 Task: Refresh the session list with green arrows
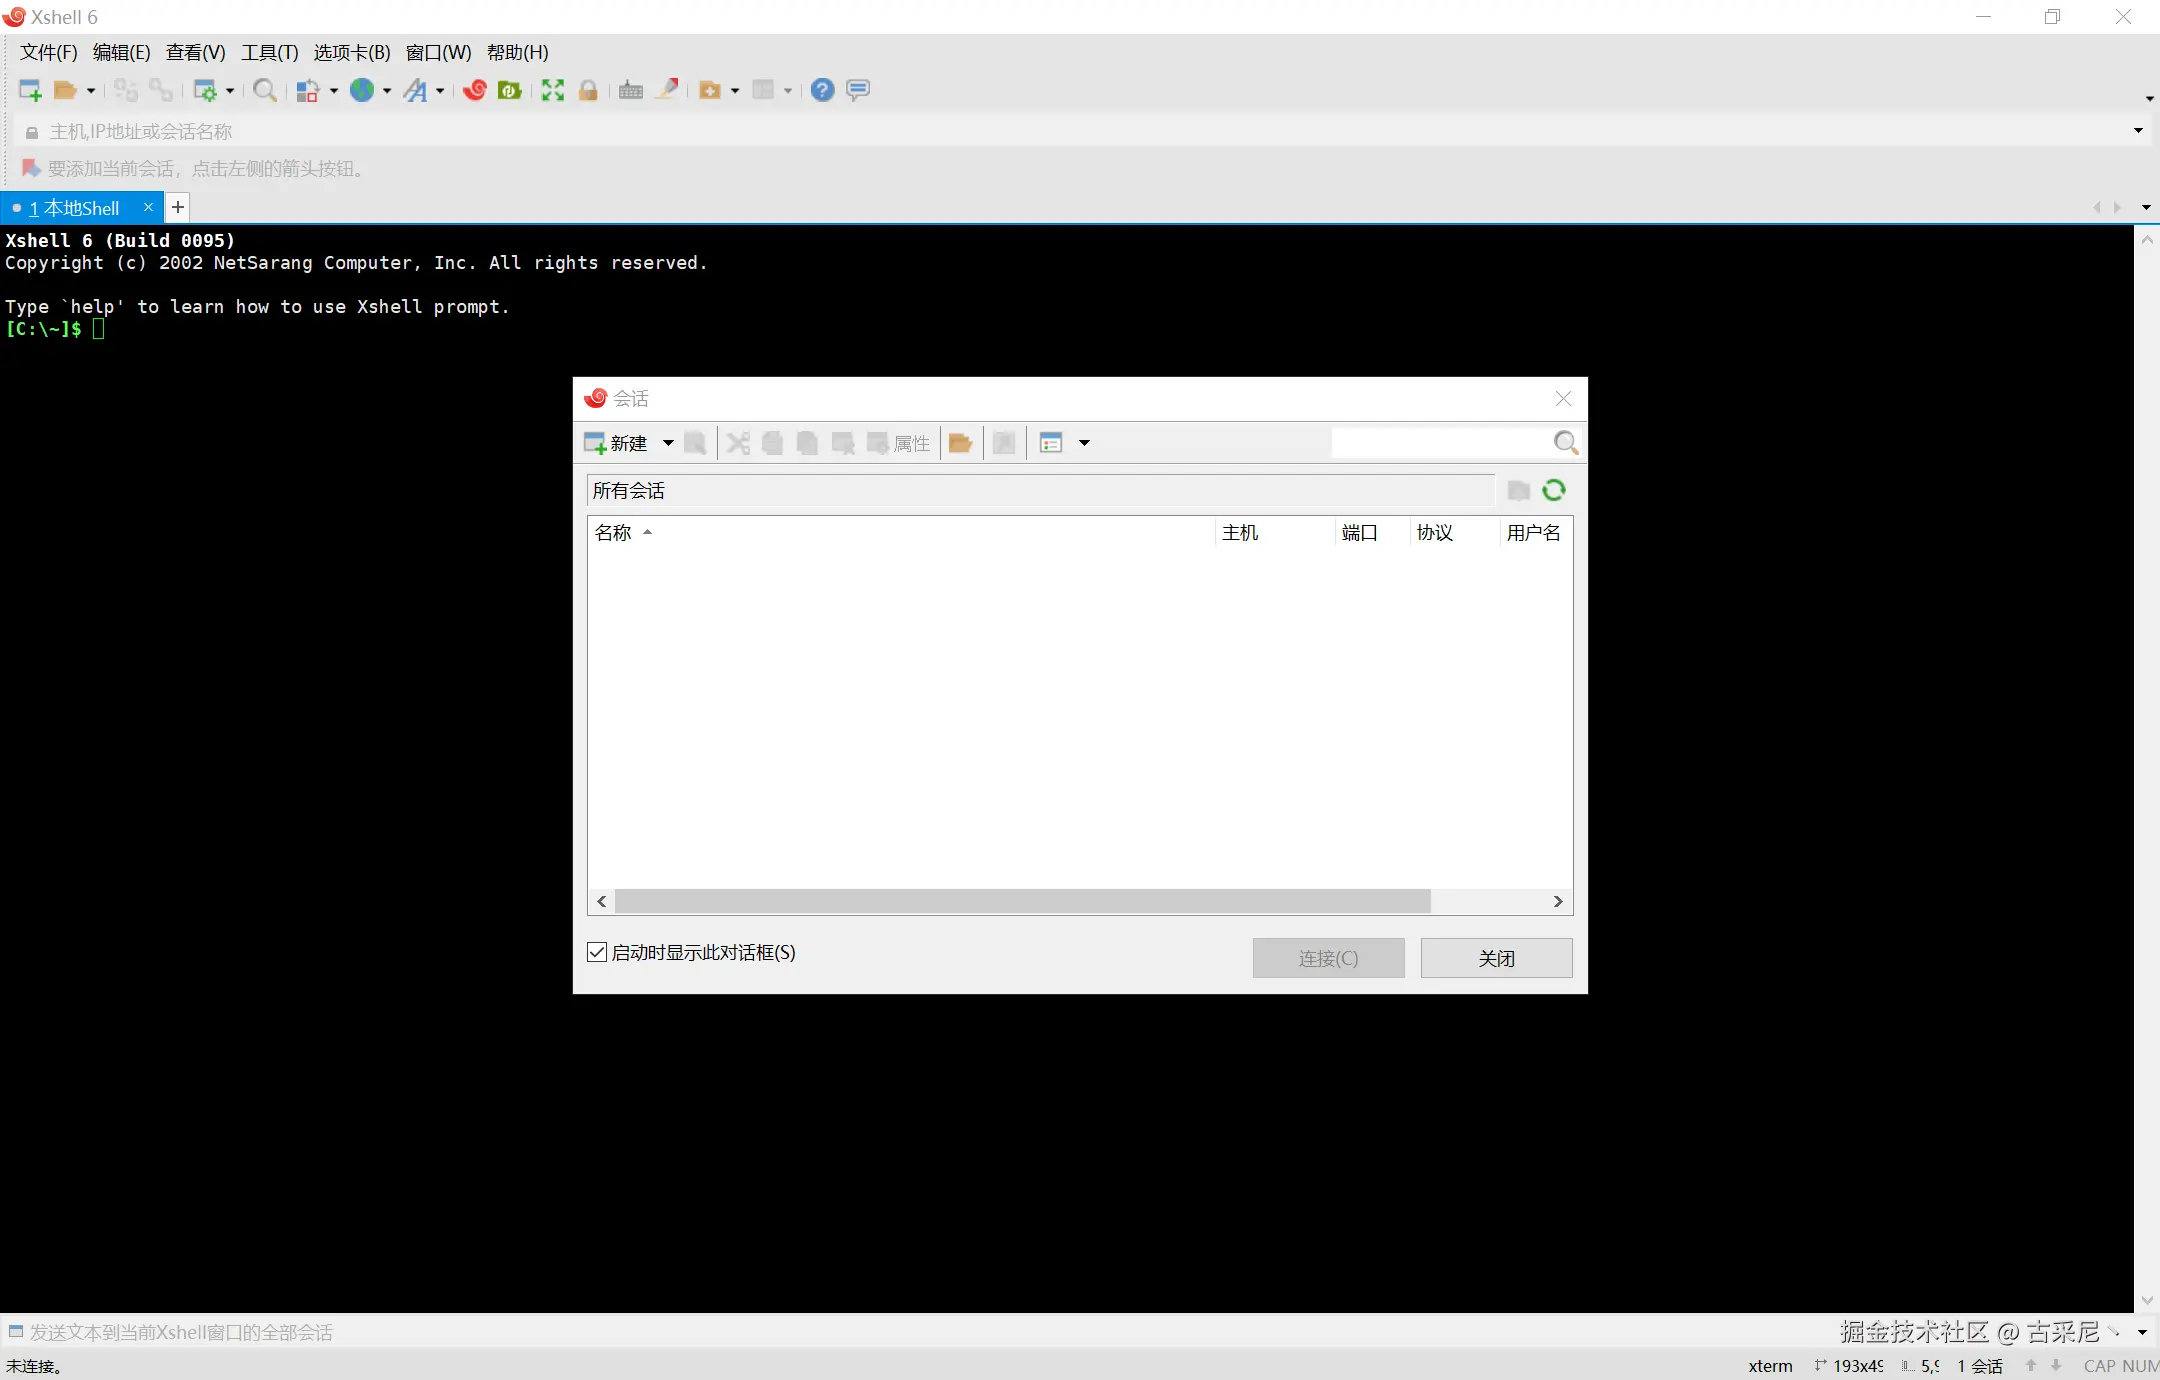pos(1553,490)
